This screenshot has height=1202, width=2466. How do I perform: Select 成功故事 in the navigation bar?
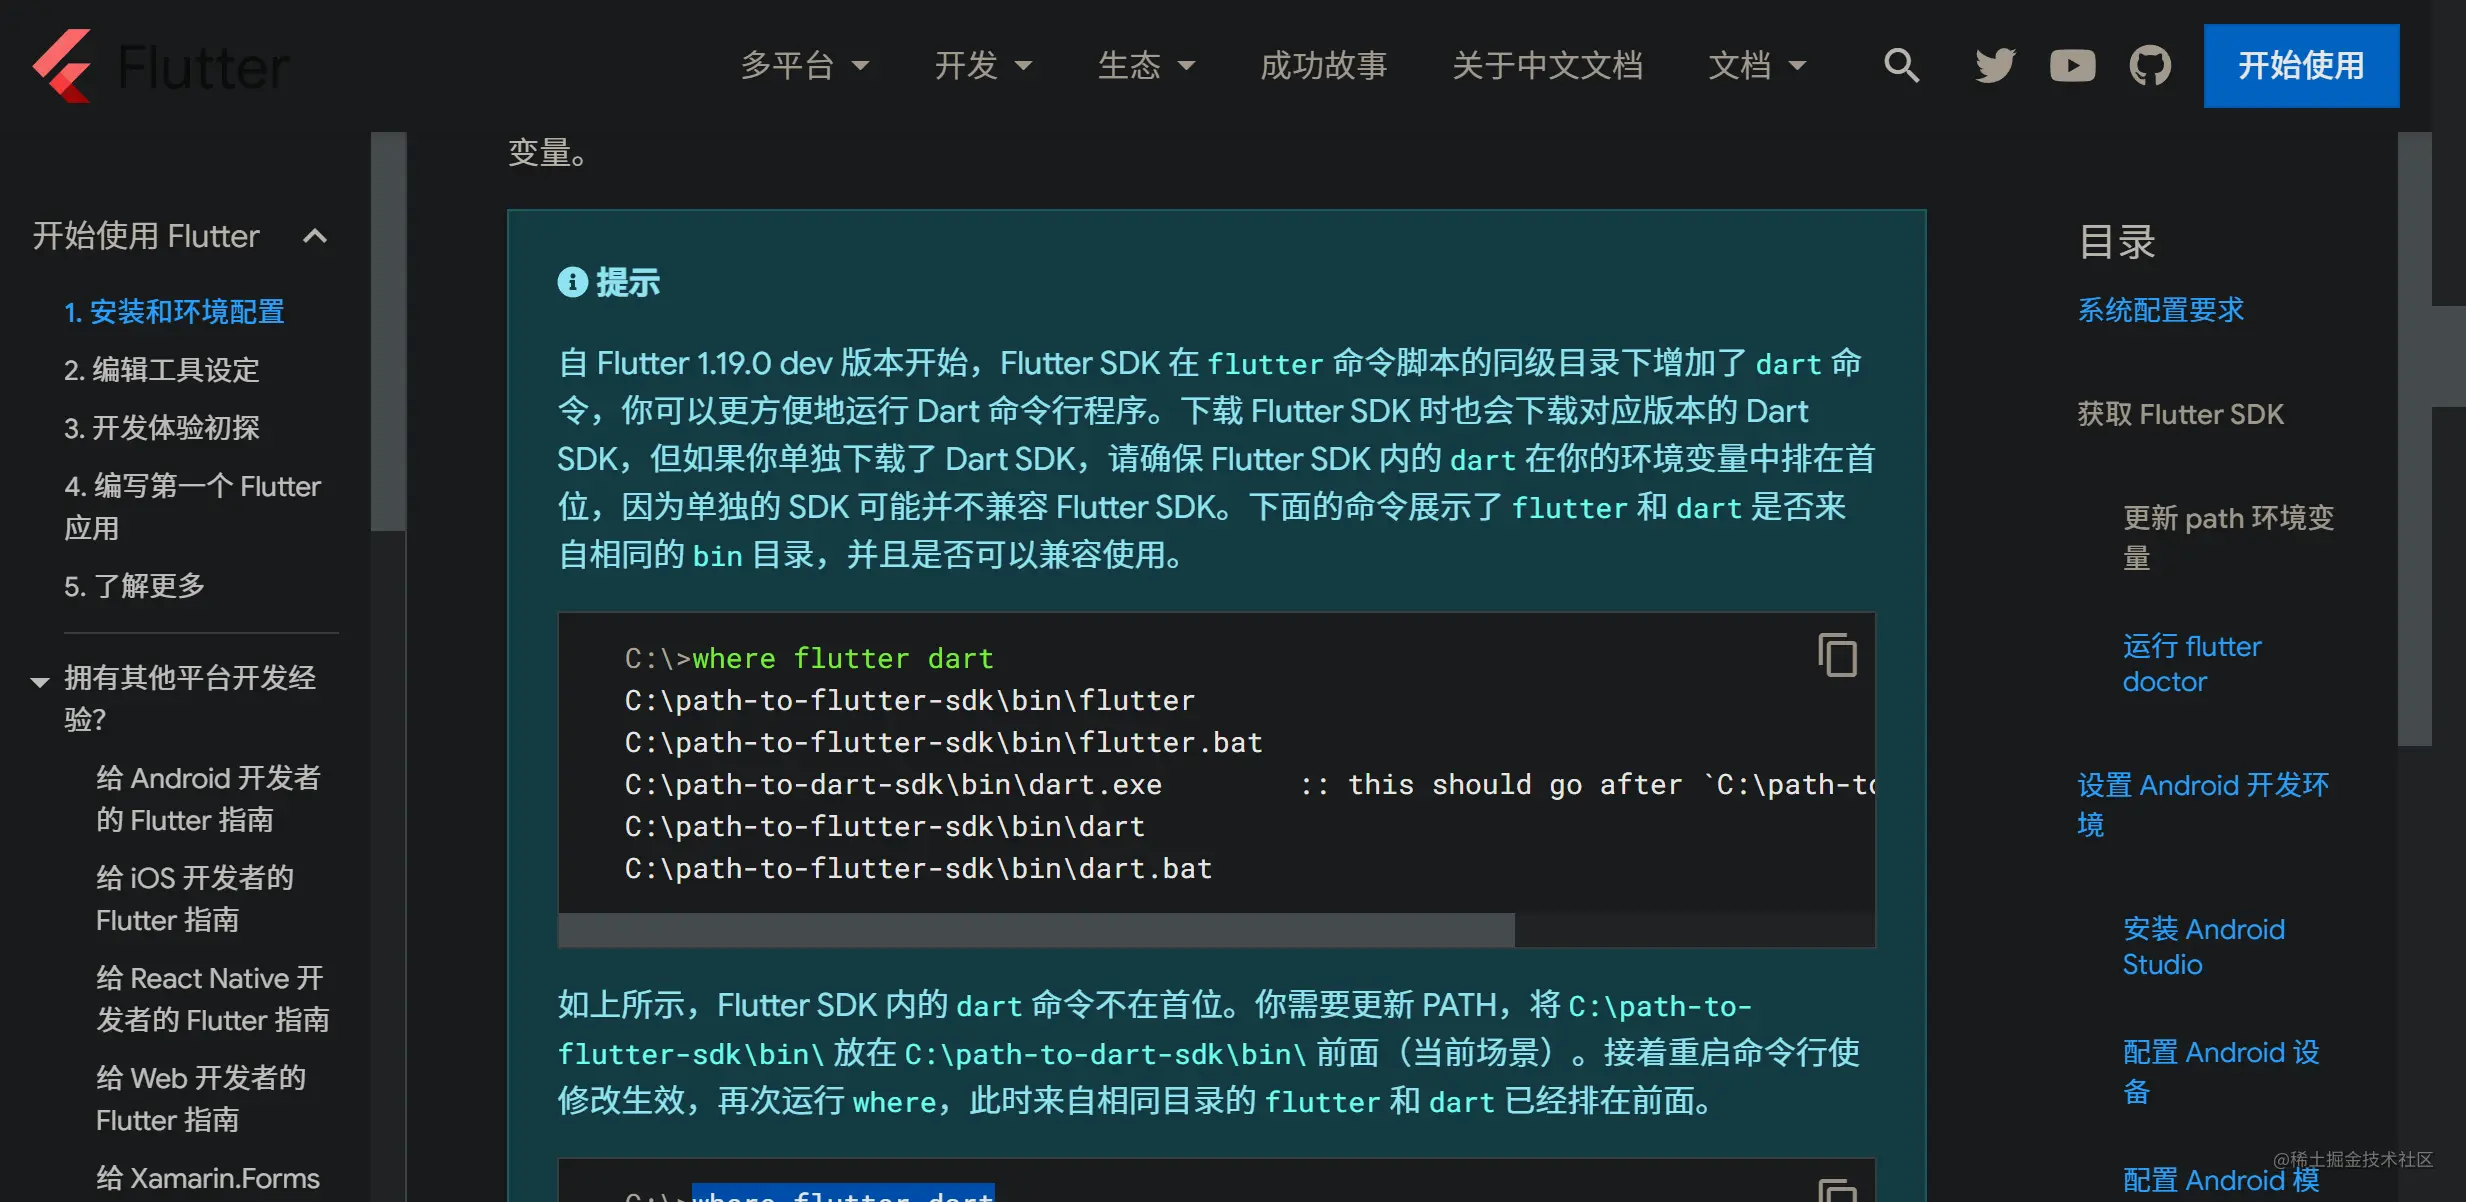tap(1324, 65)
